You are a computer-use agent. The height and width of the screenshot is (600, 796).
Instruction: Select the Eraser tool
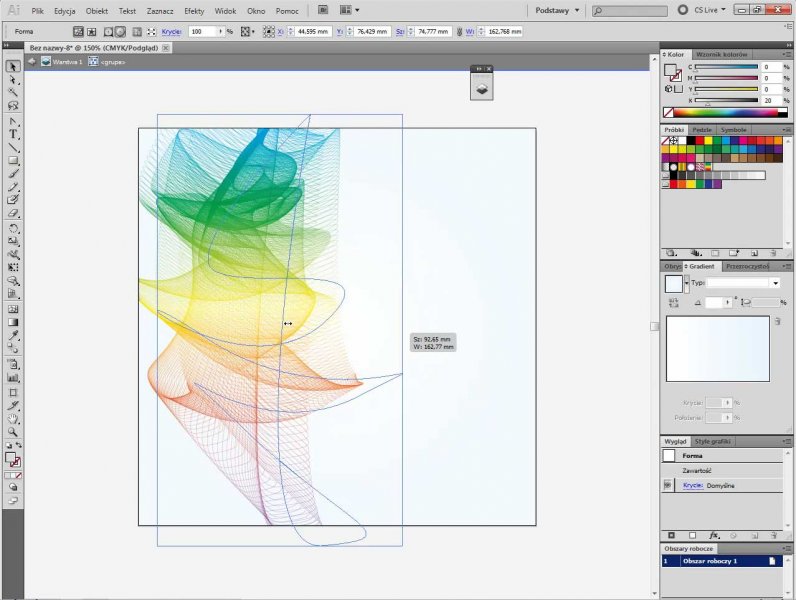[x=14, y=213]
